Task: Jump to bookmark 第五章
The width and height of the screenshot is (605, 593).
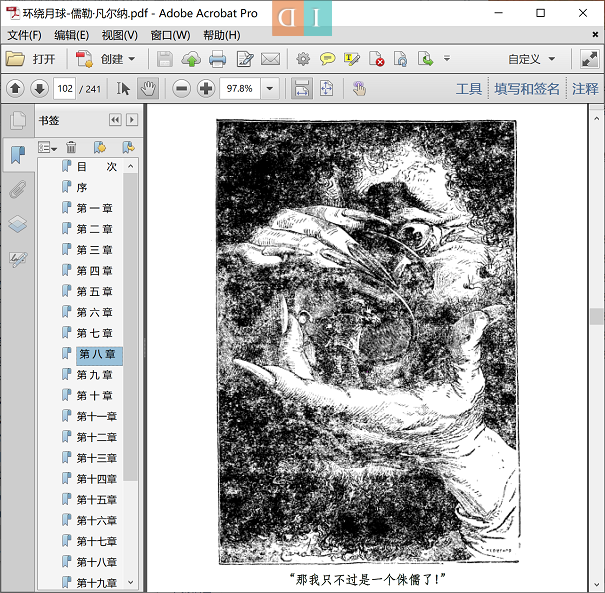Action: (95, 292)
